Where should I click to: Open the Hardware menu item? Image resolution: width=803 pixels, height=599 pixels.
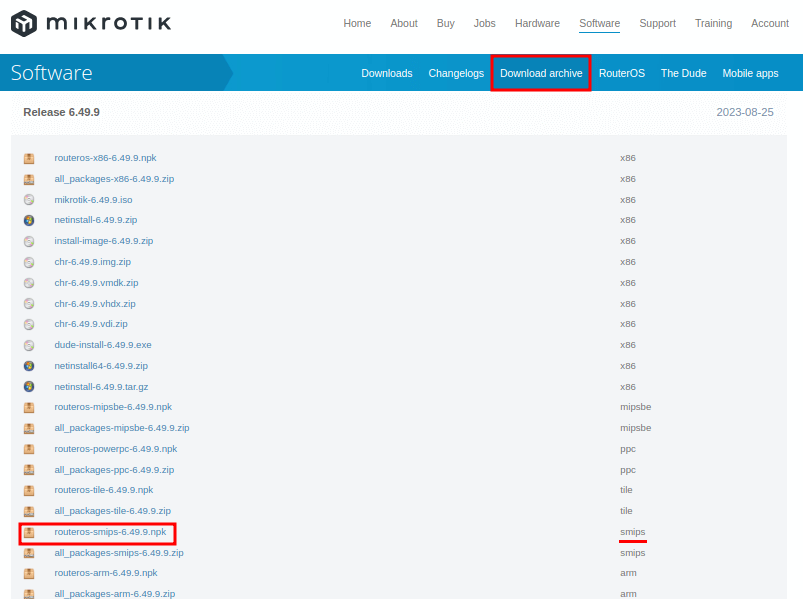point(537,23)
